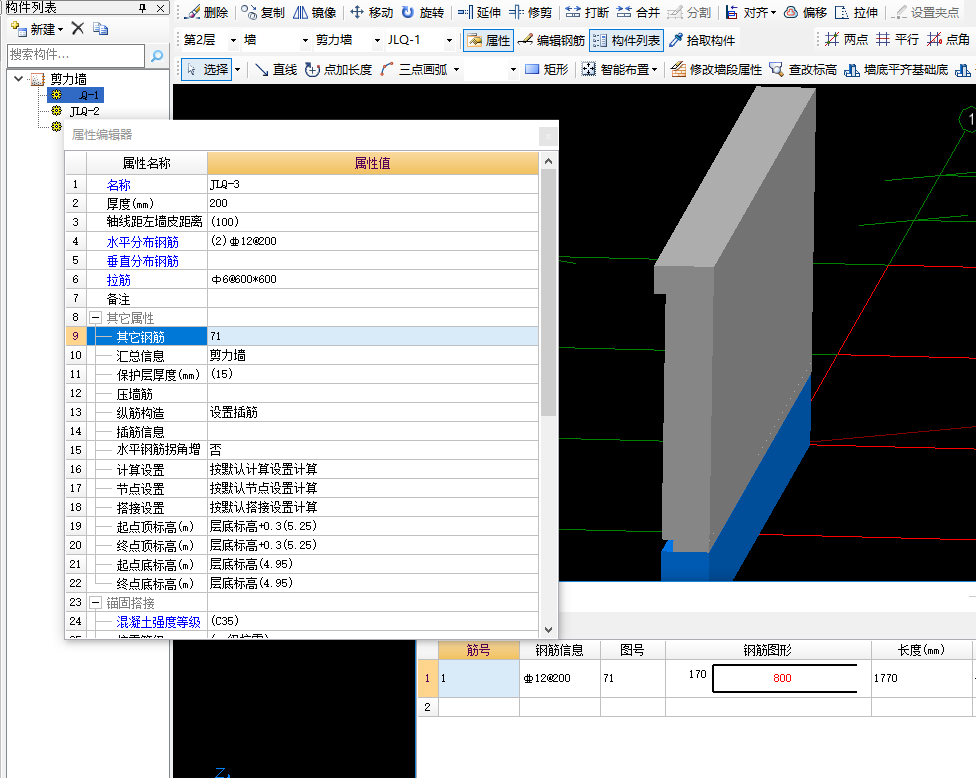Select the 旋转 (rotate) tool
This screenshot has height=778, width=976.
click(x=423, y=12)
